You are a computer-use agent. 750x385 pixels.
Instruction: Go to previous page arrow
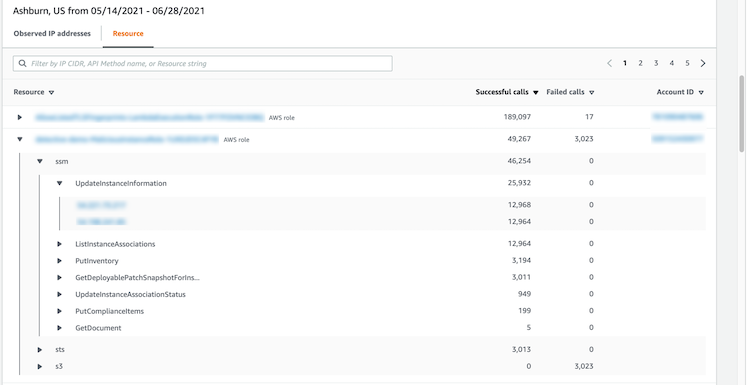(x=609, y=63)
